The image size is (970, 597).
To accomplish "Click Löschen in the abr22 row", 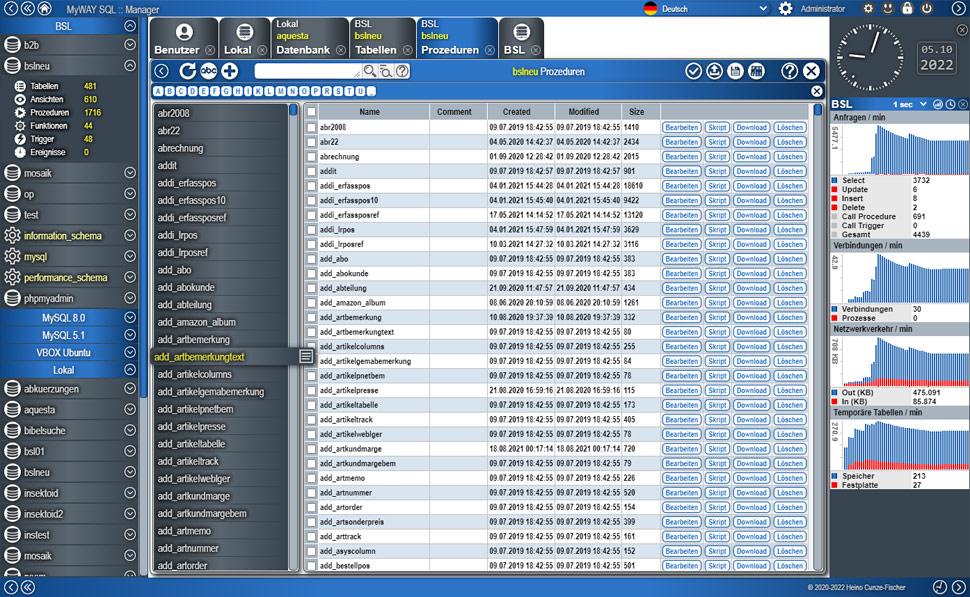I will (789, 142).
